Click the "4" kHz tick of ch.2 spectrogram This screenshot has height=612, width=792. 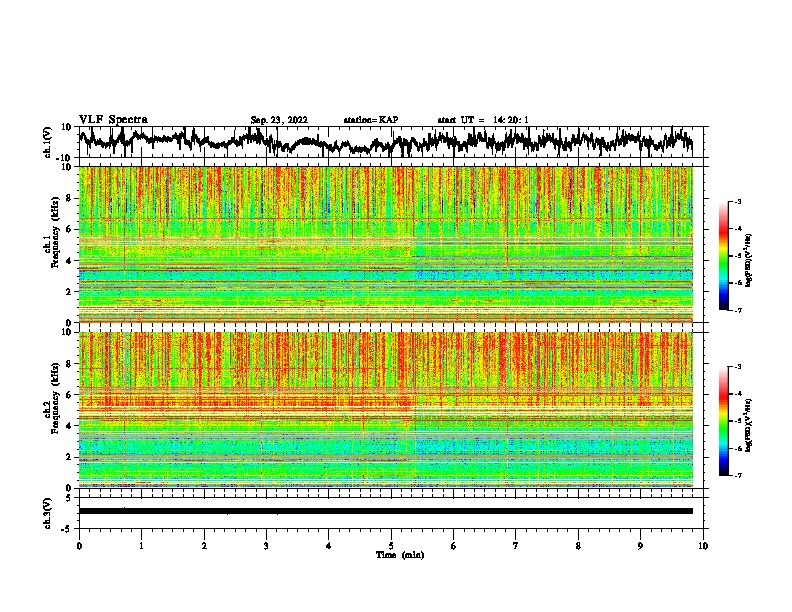[x=69, y=426]
